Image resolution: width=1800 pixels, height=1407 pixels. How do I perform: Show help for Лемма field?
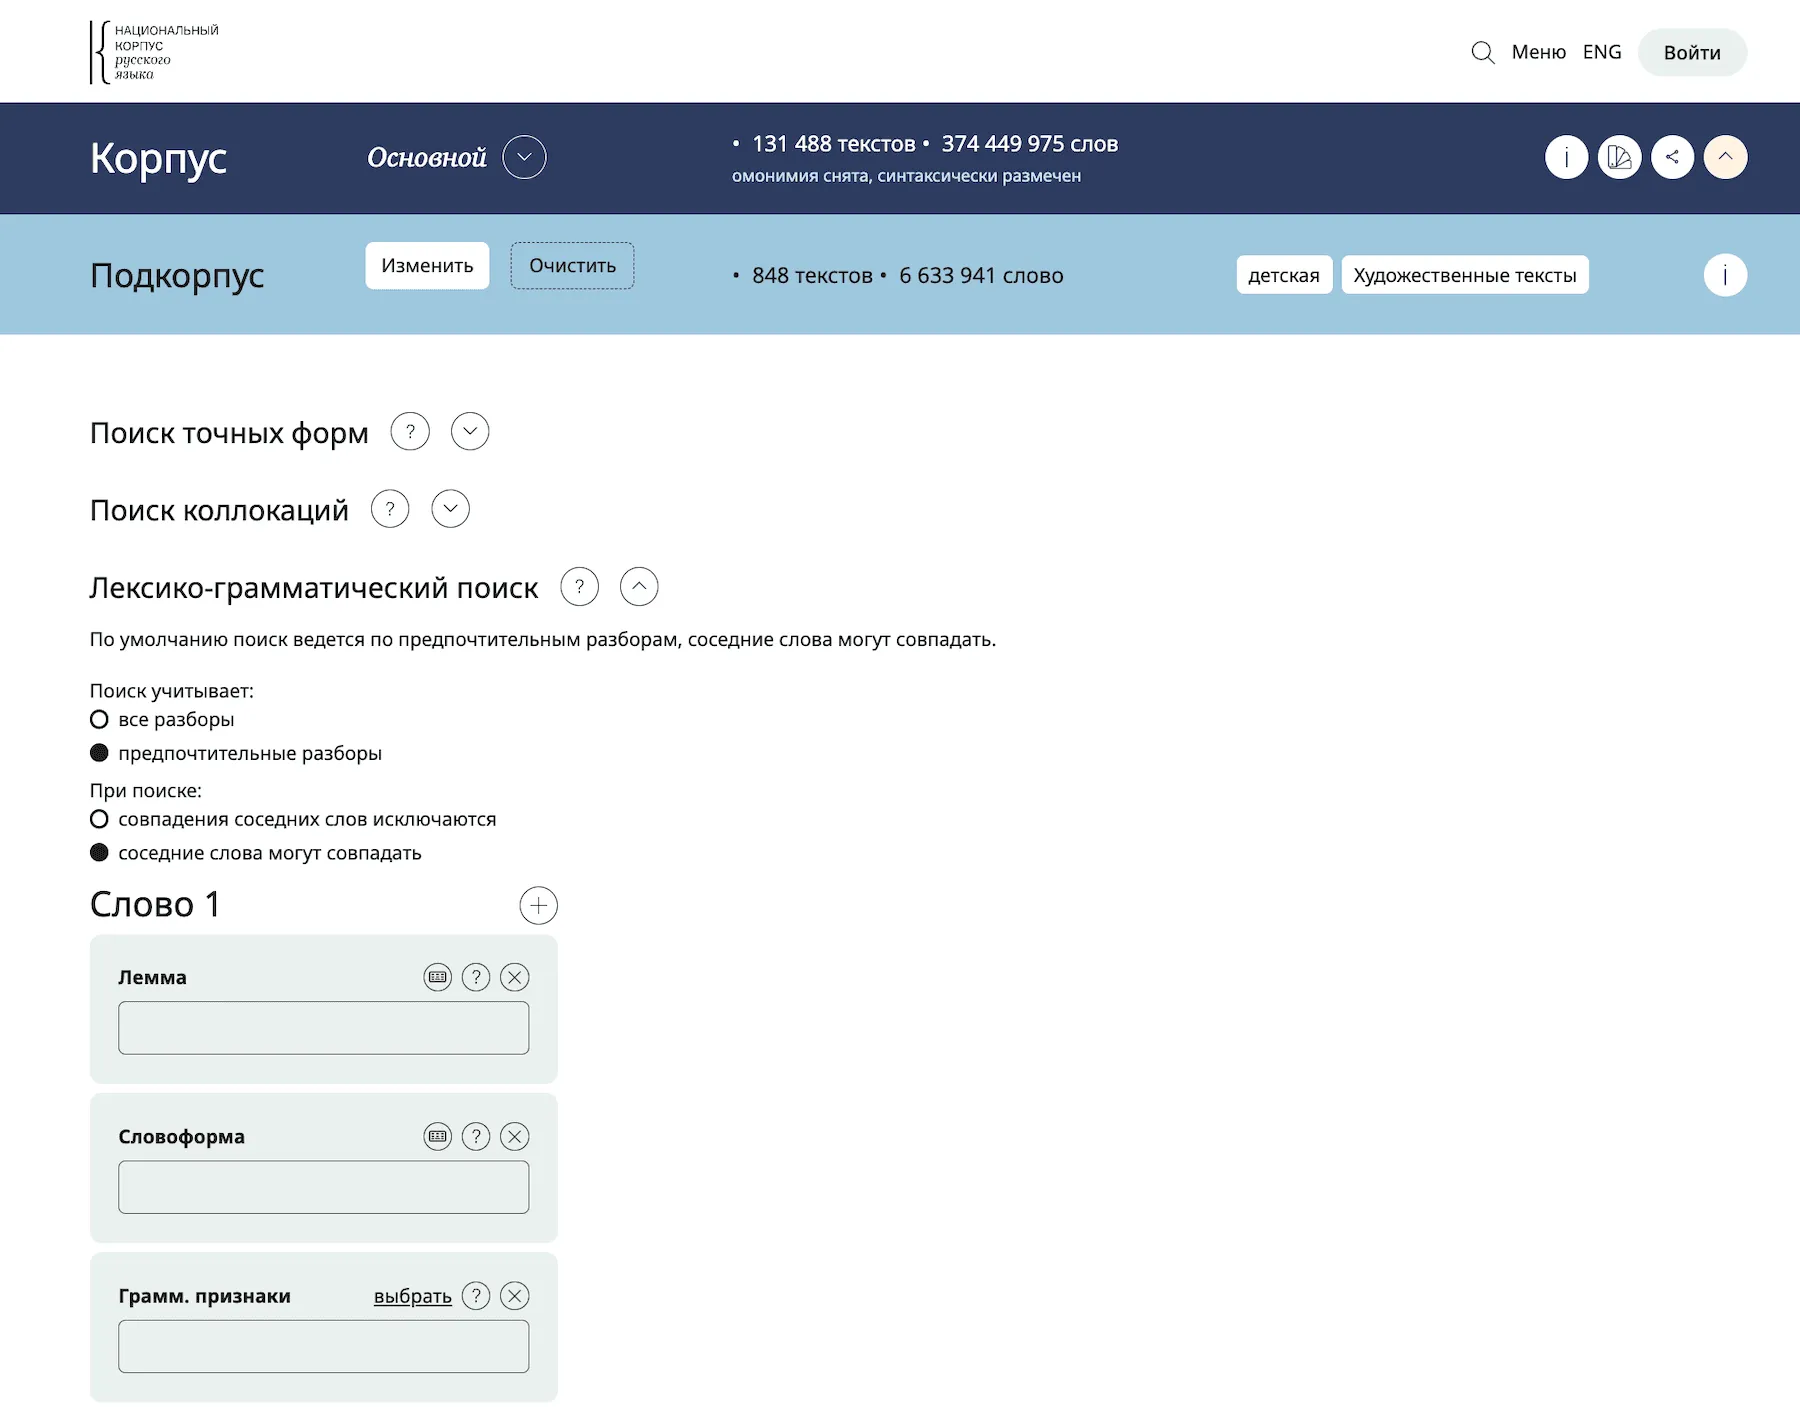pos(476,977)
